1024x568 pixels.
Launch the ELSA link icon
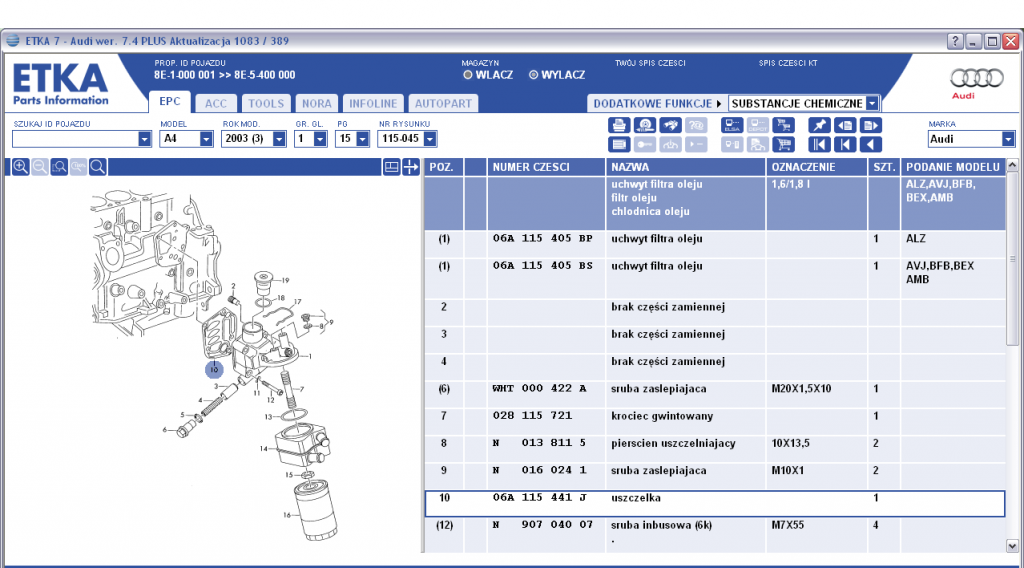(x=732, y=125)
